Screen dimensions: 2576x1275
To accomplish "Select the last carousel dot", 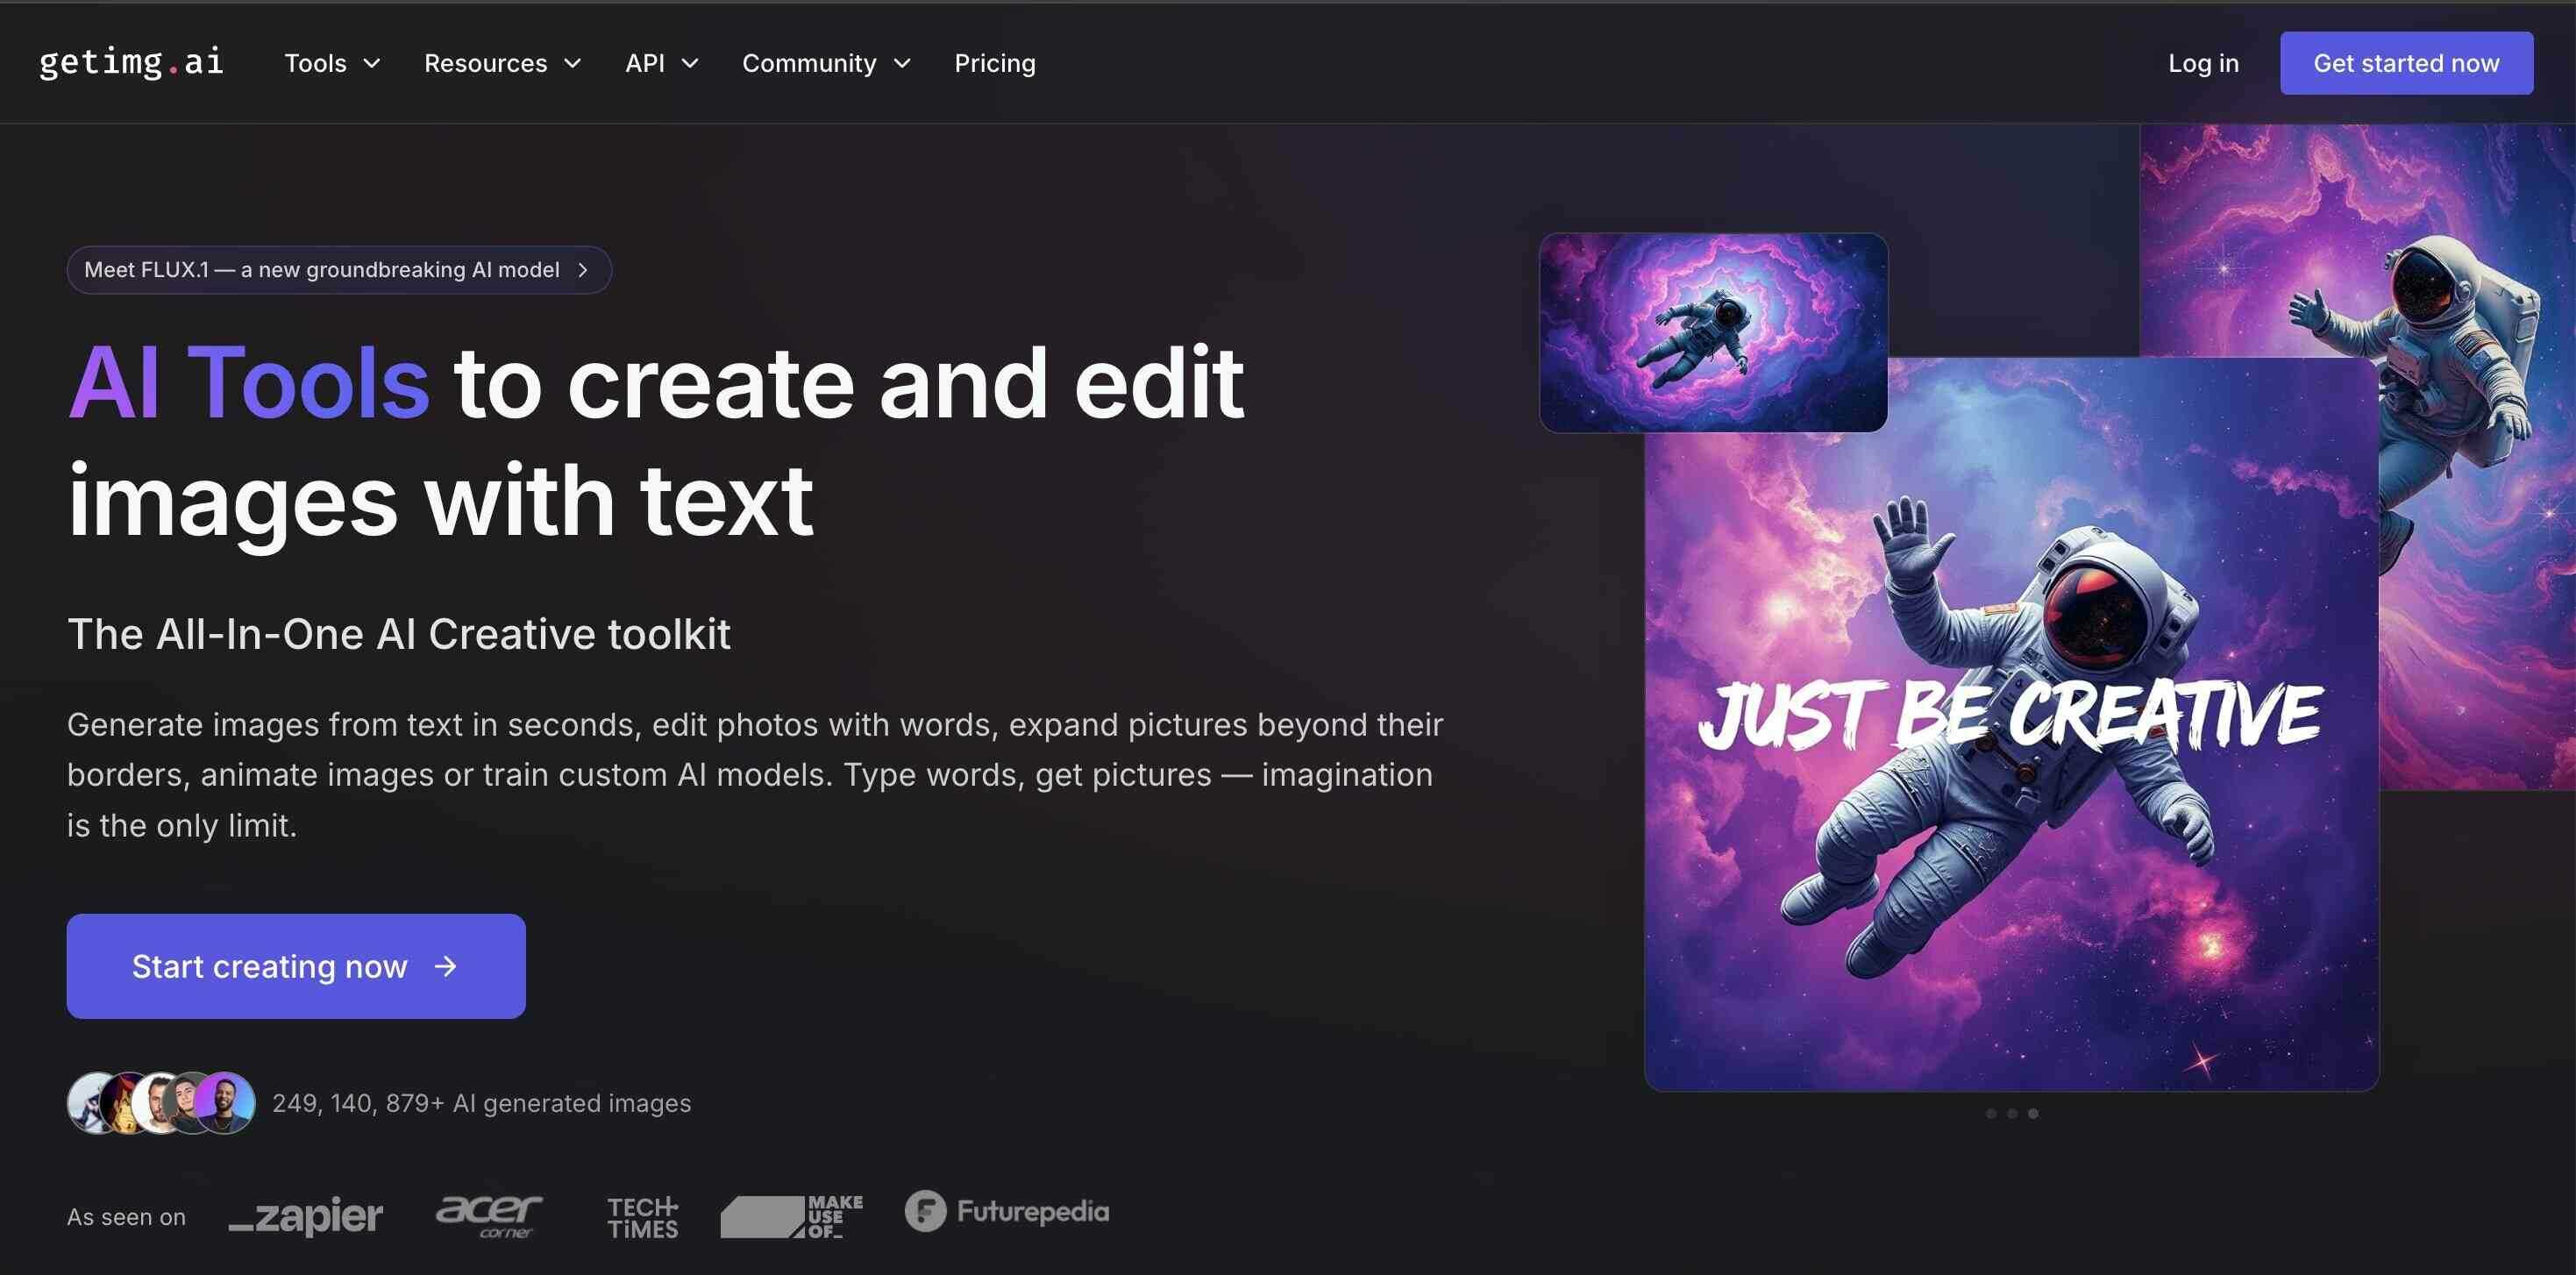I will tap(2033, 1114).
